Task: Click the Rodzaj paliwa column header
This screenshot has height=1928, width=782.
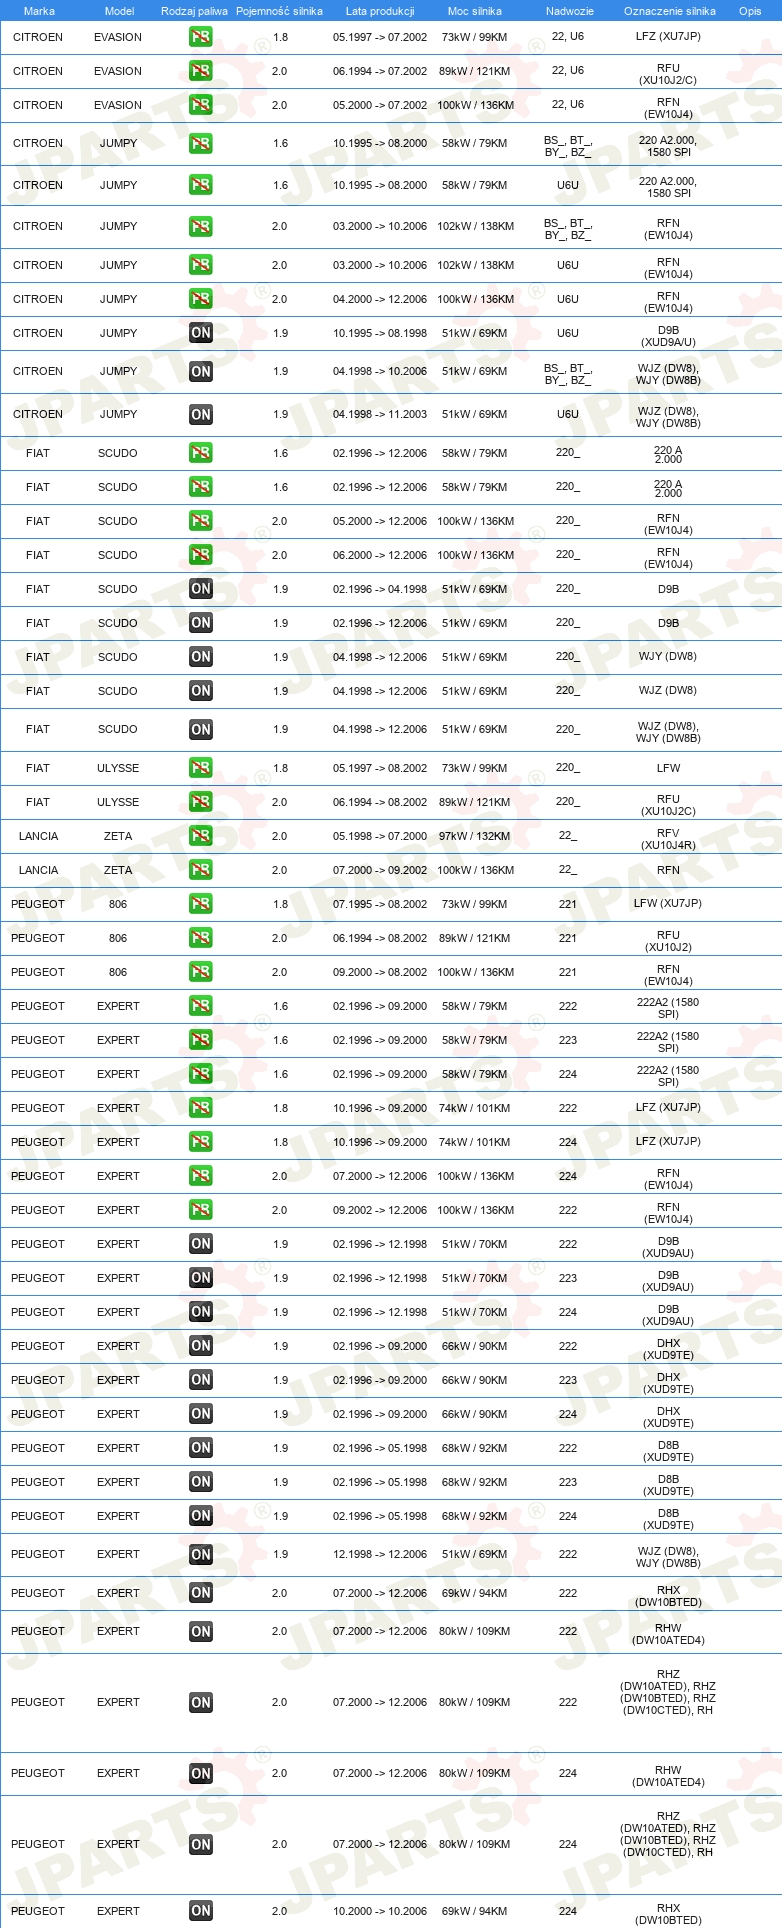Action: click(x=194, y=11)
